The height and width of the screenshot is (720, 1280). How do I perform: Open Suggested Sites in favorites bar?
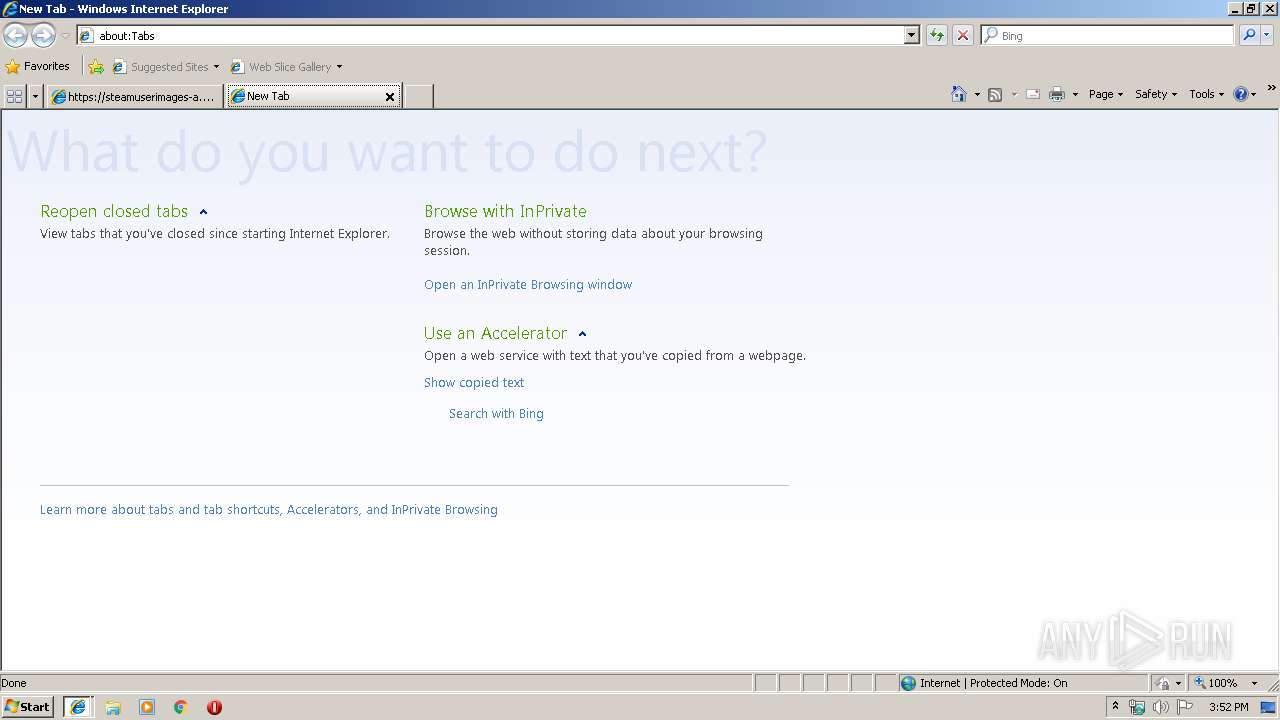tap(165, 67)
